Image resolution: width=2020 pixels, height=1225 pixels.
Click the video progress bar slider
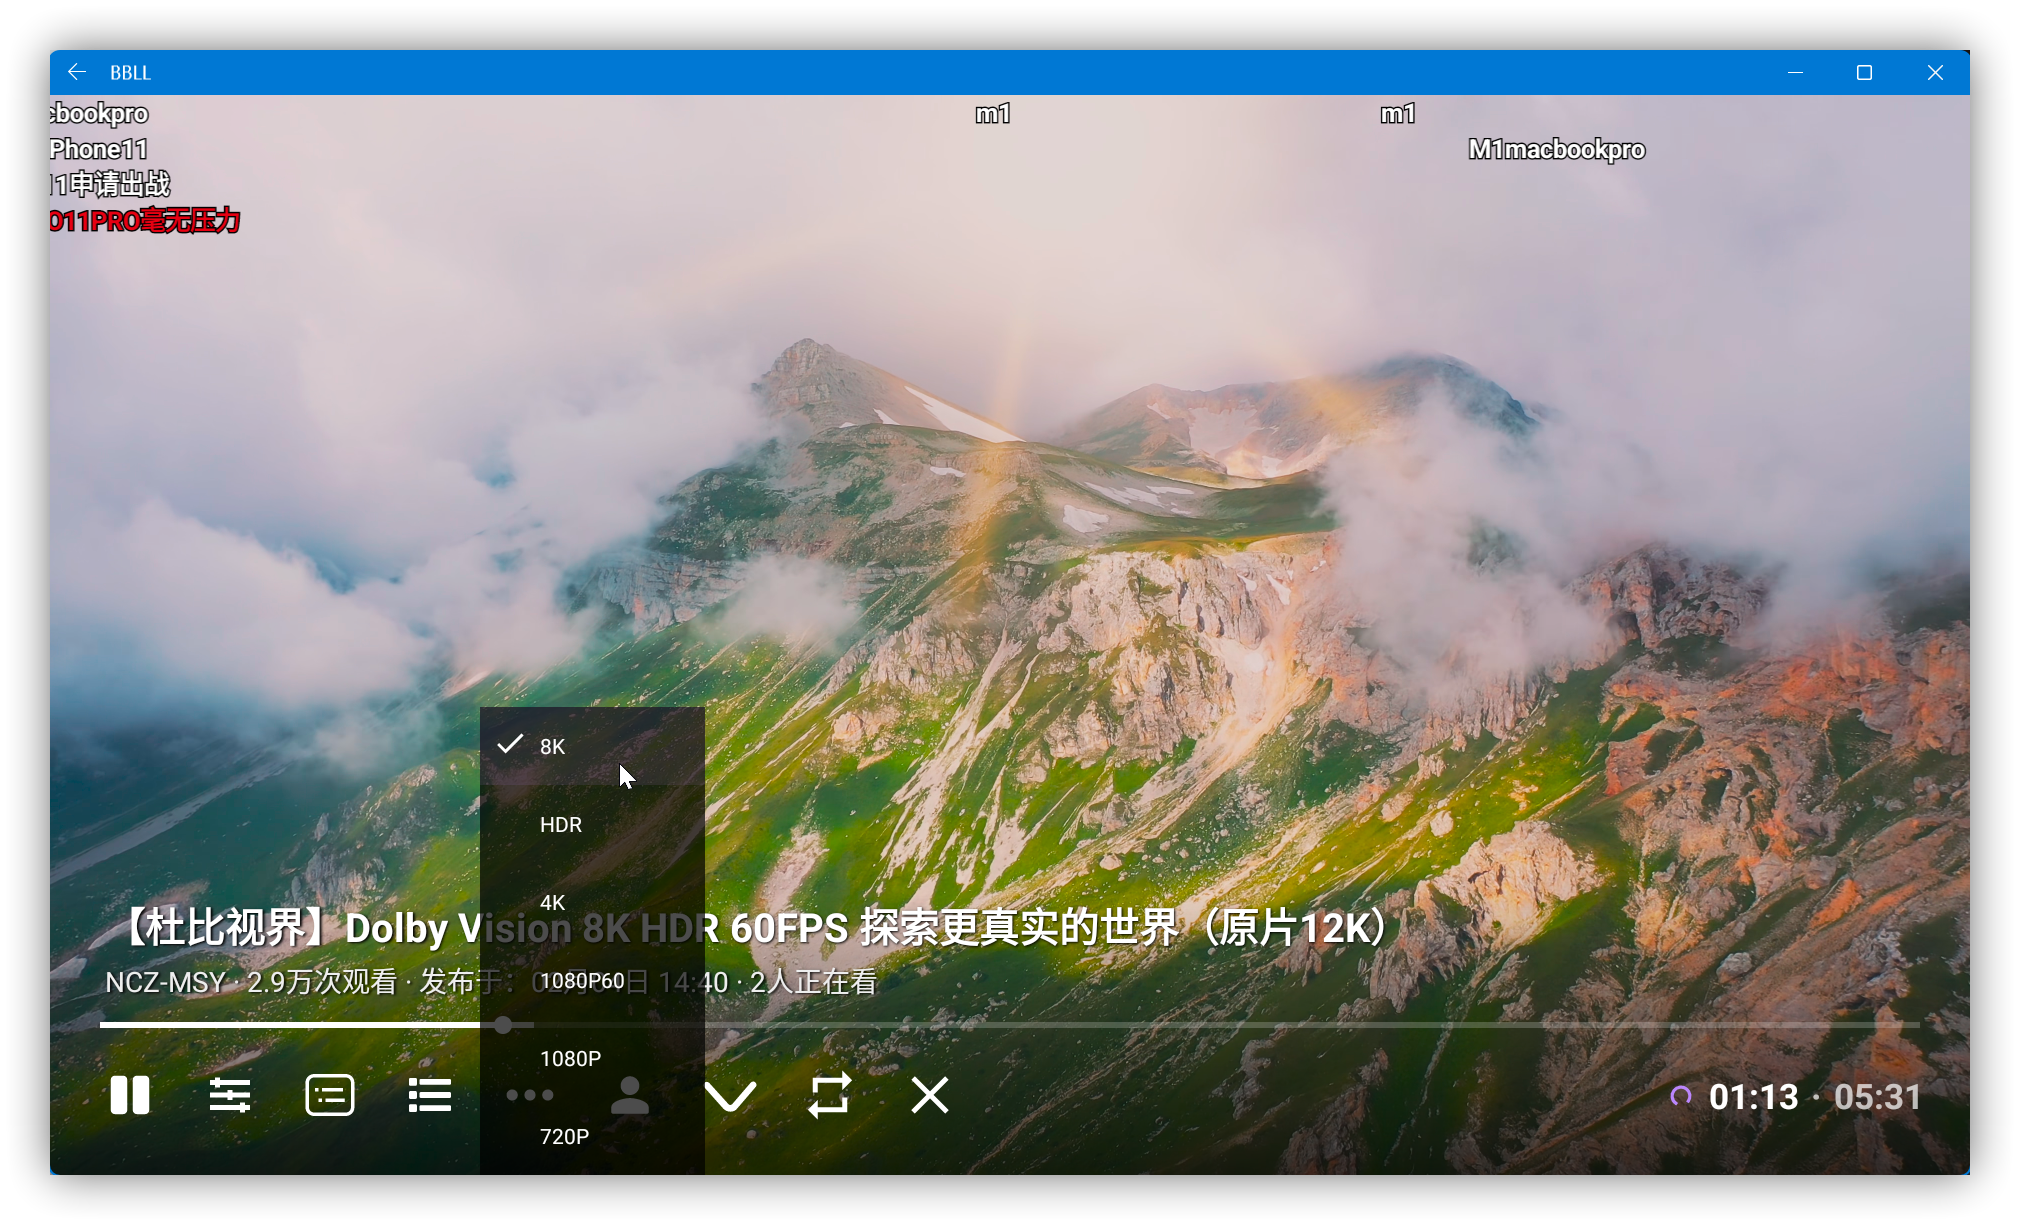click(x=504, y=1025)
